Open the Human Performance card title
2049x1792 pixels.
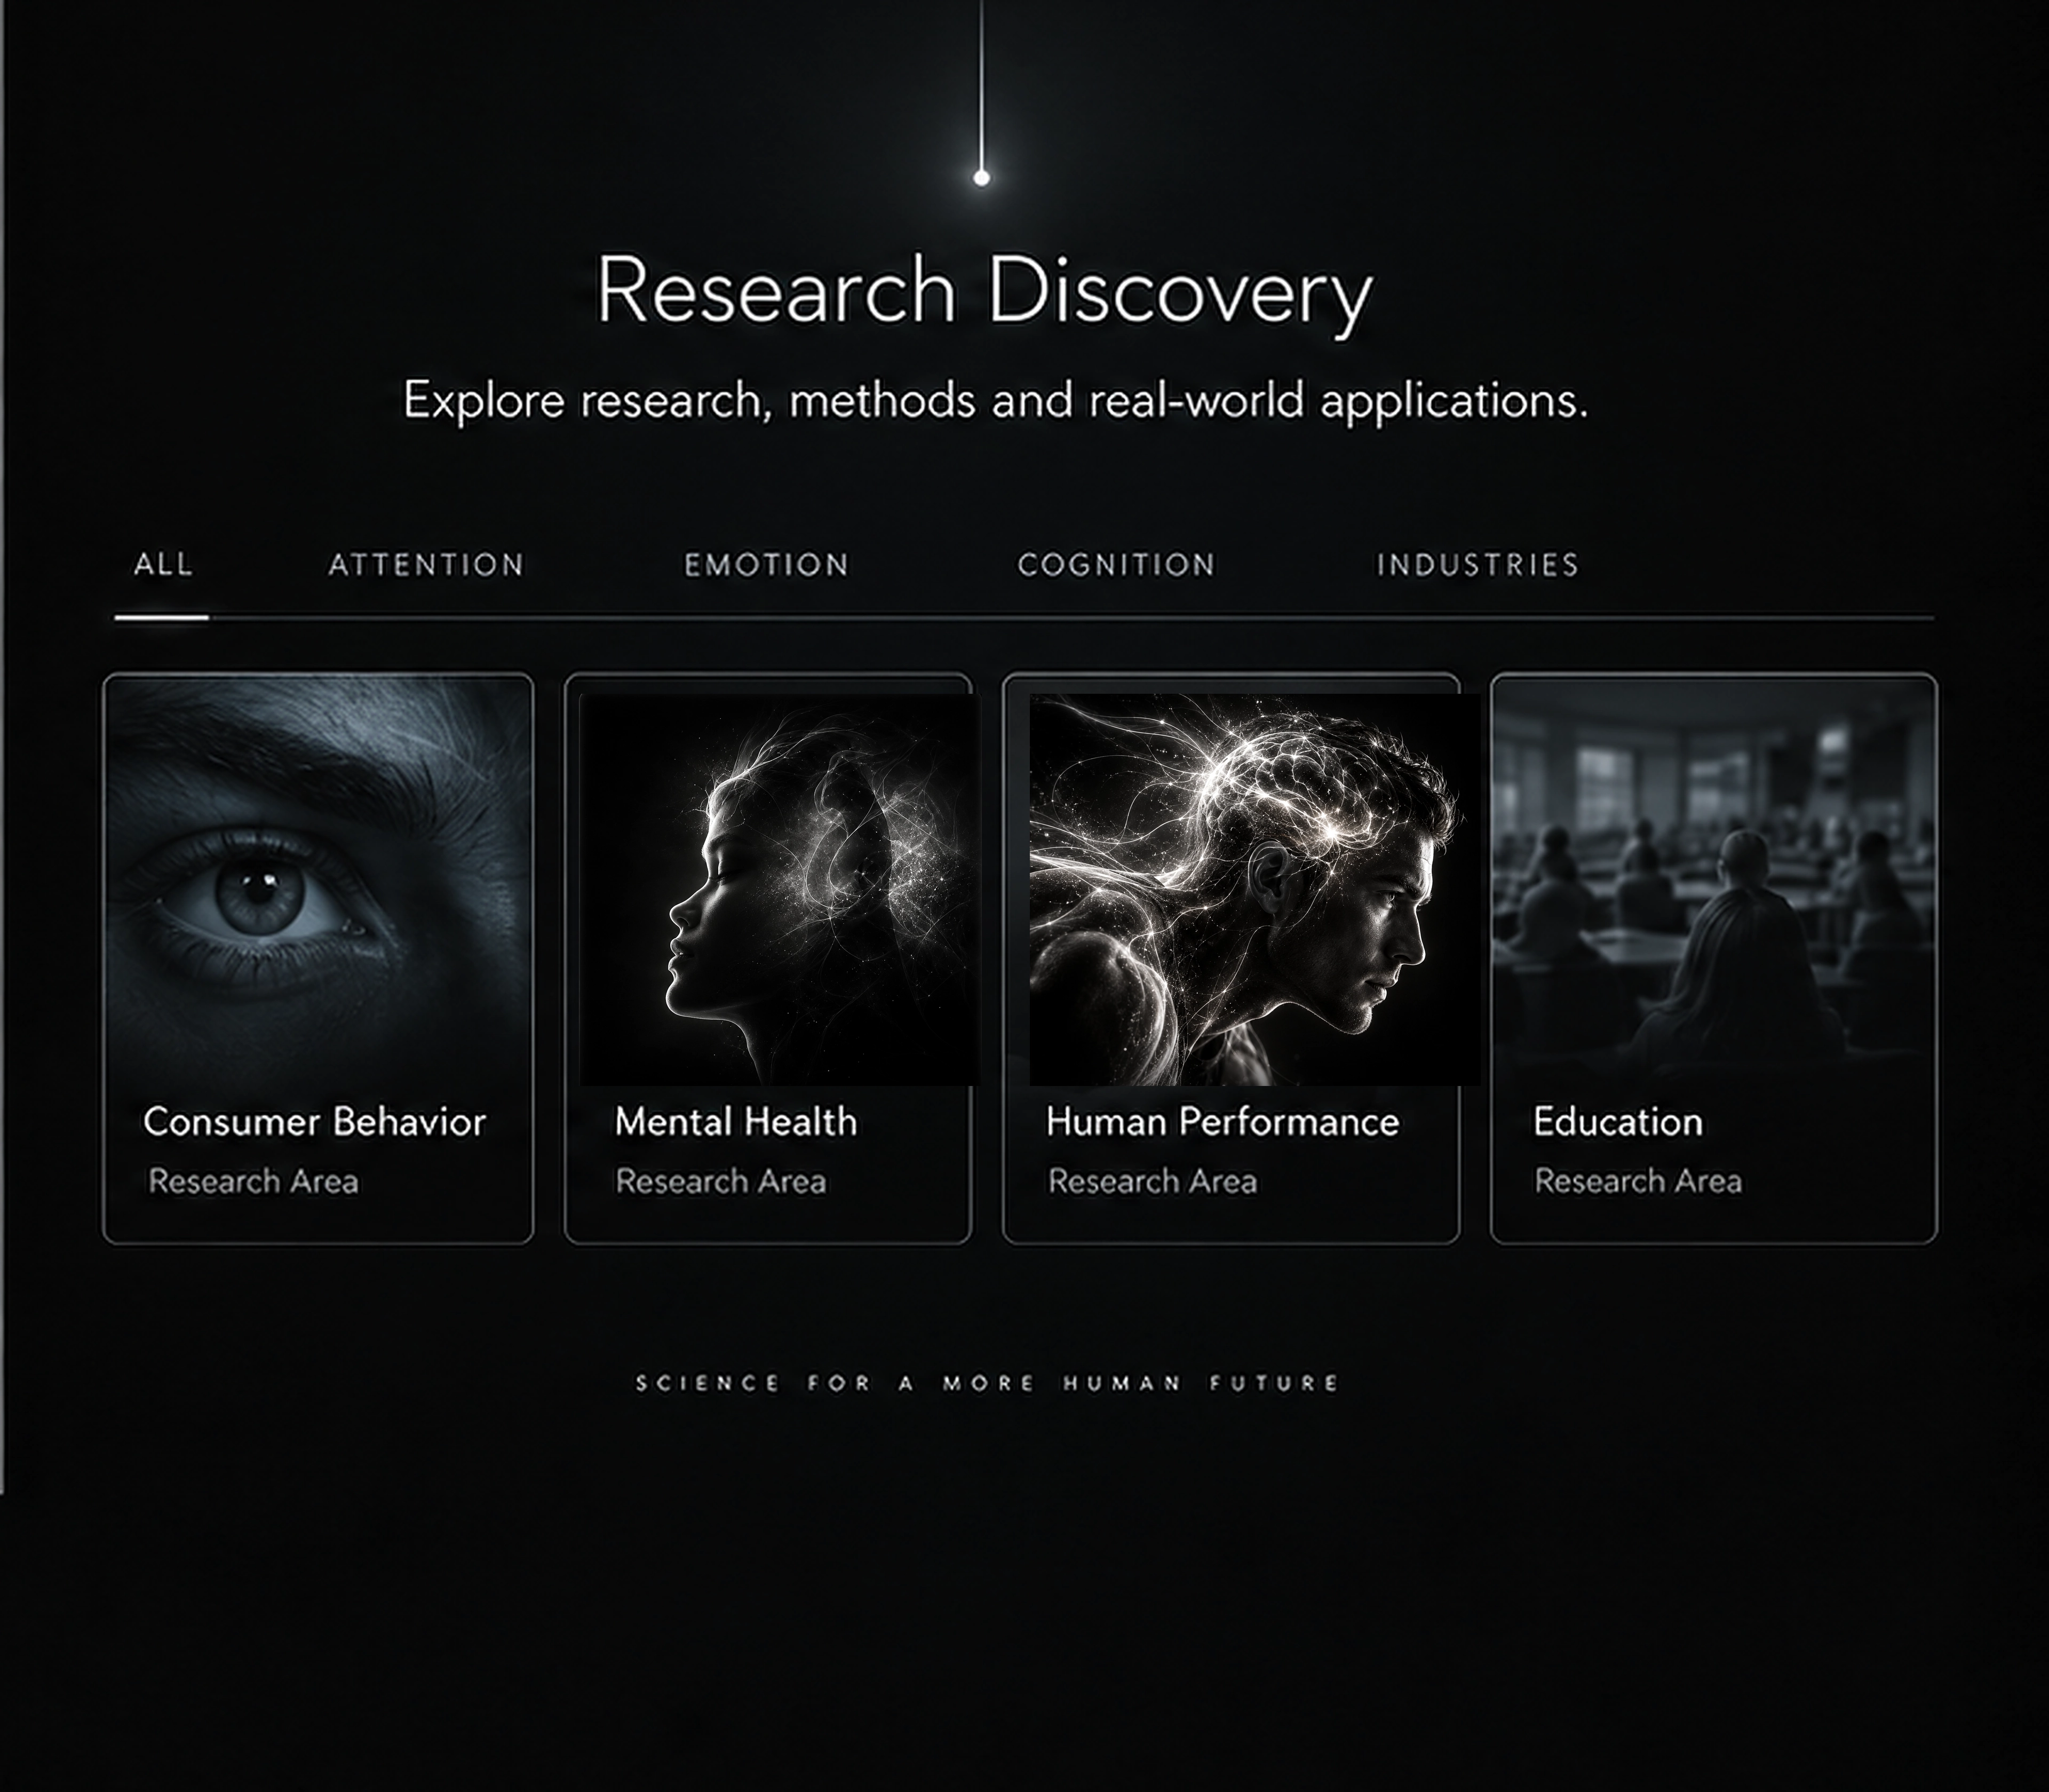coord(1223,1122)
